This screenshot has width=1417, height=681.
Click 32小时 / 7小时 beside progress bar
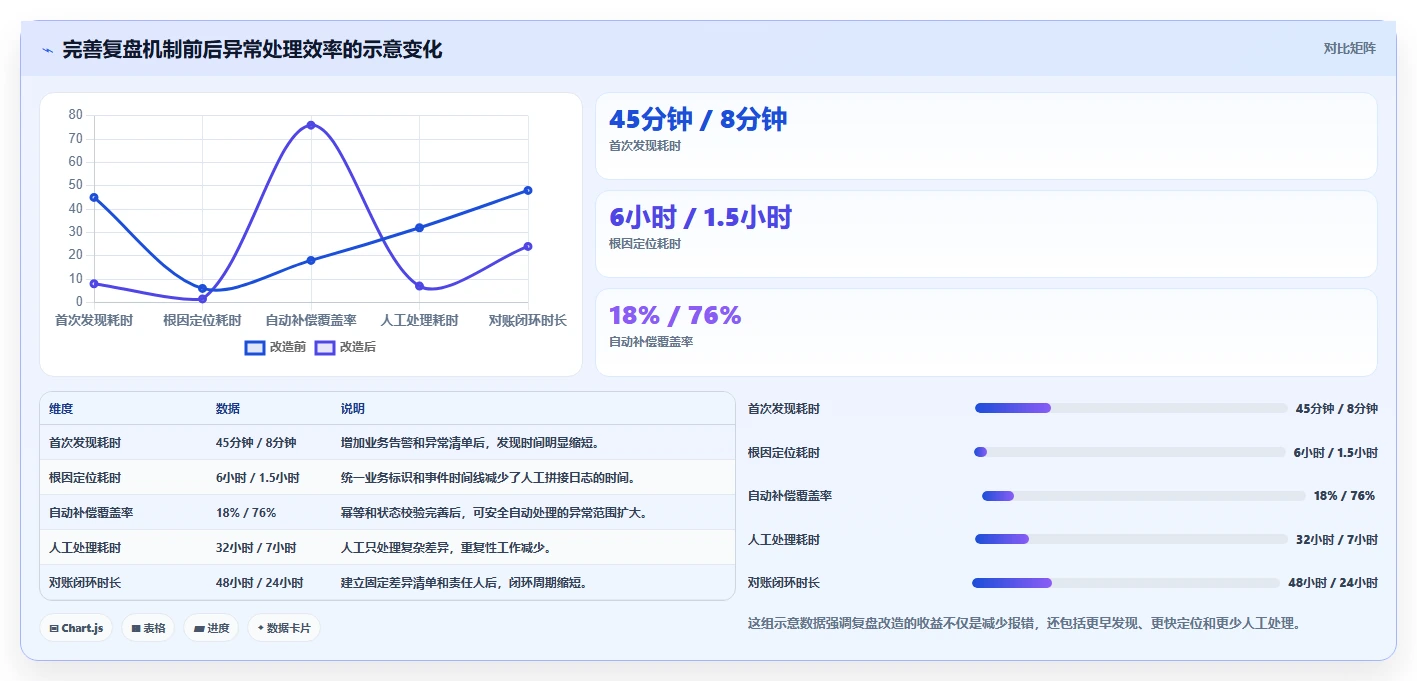tap(1337, 540)
